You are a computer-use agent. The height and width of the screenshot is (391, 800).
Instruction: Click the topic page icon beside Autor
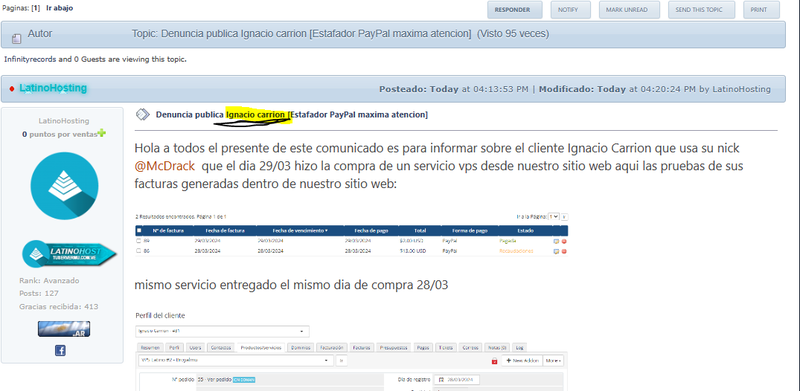[16, 38]
